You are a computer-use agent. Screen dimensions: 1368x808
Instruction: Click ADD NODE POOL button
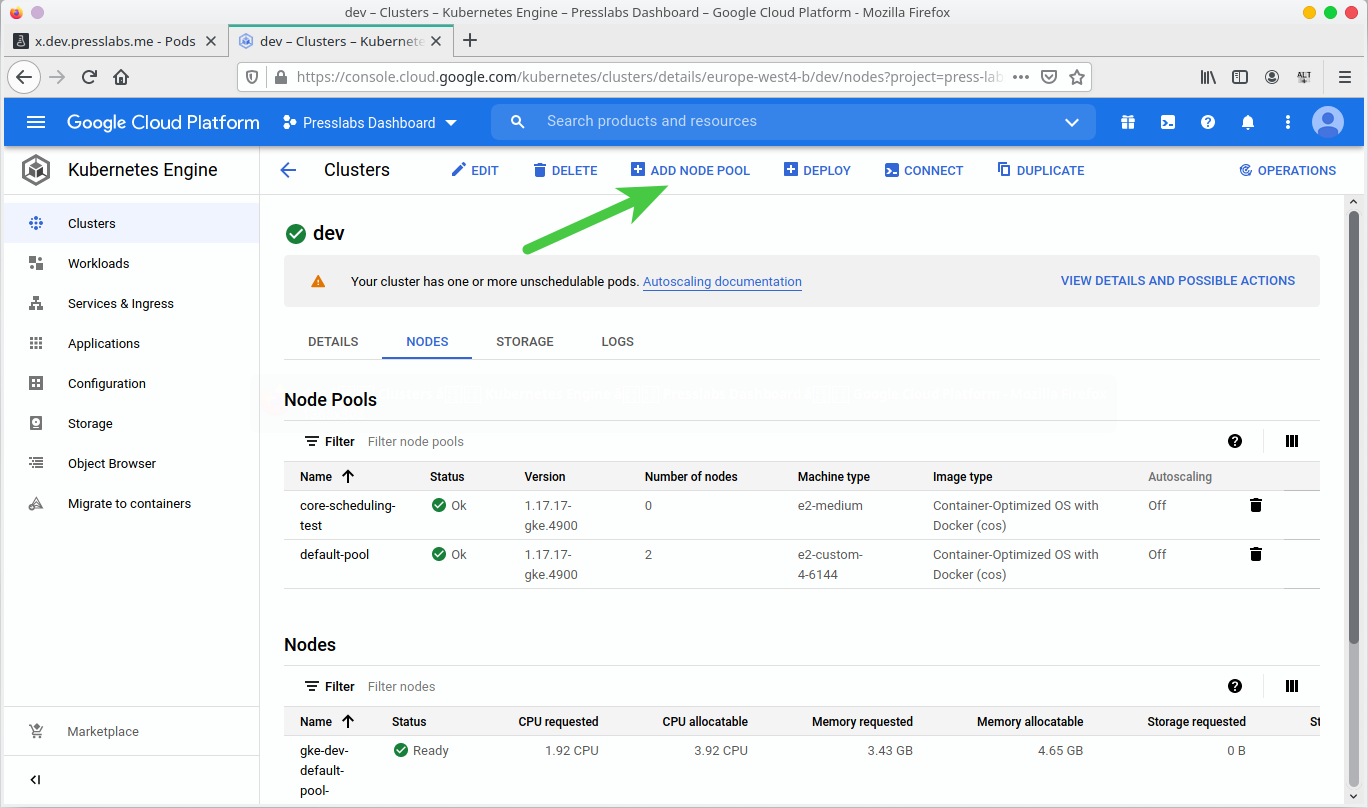pos(690,170)
